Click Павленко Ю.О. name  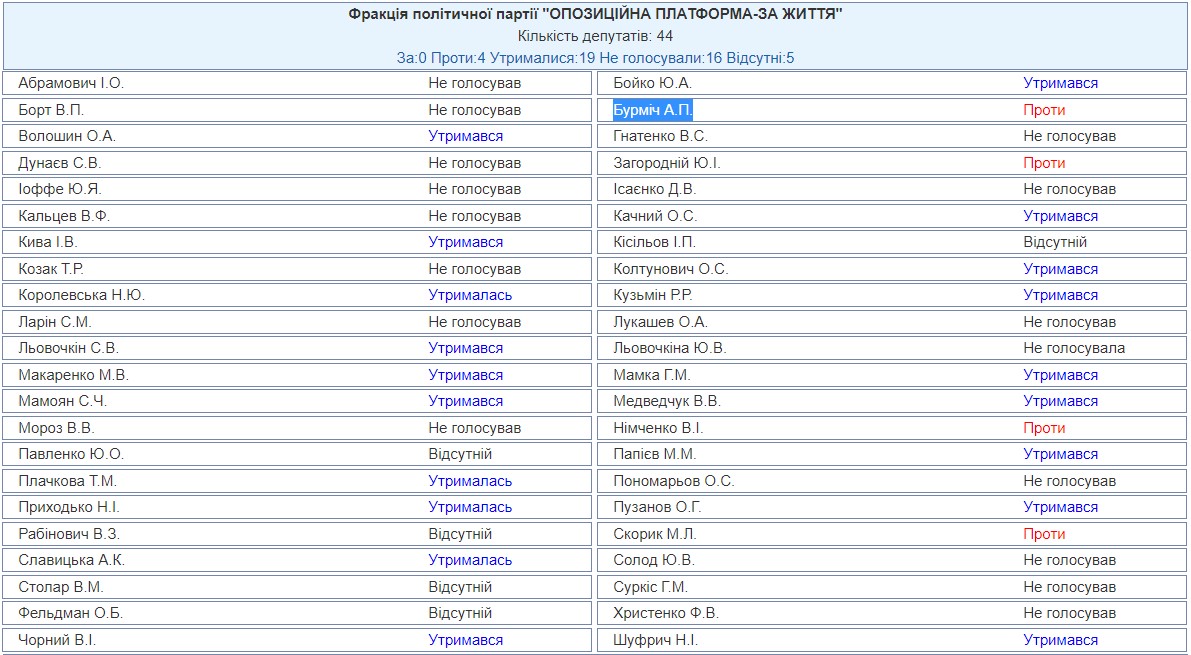click(x=71, y=454)
